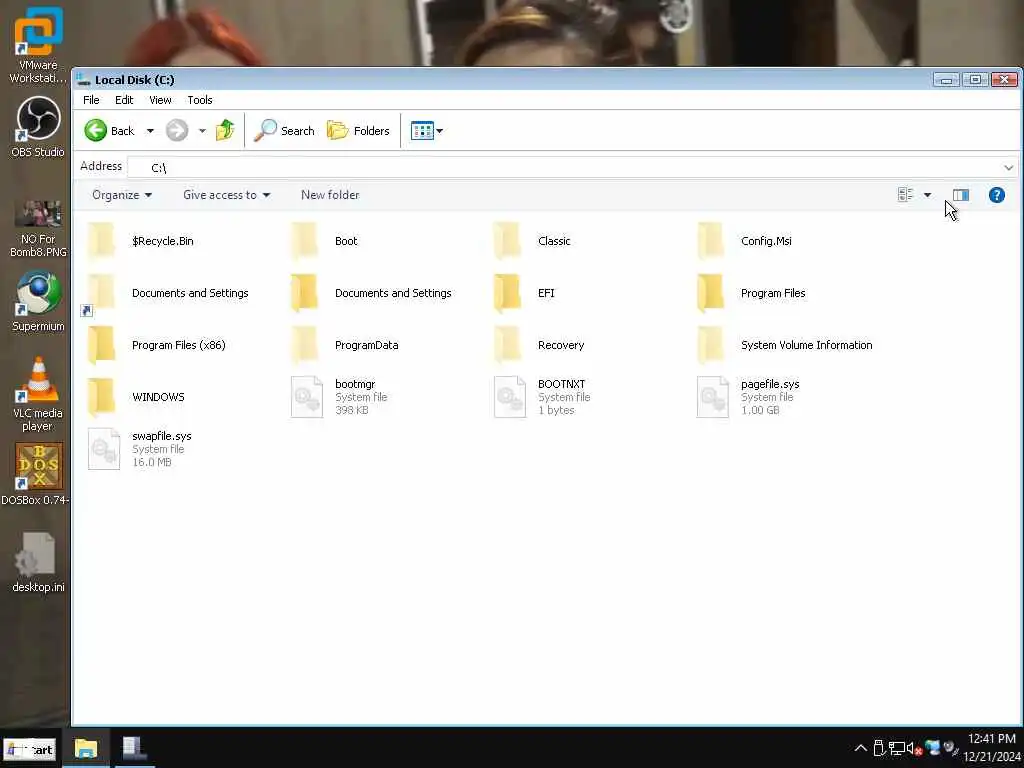Click the network tray icon
The image size is (1024, 768).
point(897,749)
